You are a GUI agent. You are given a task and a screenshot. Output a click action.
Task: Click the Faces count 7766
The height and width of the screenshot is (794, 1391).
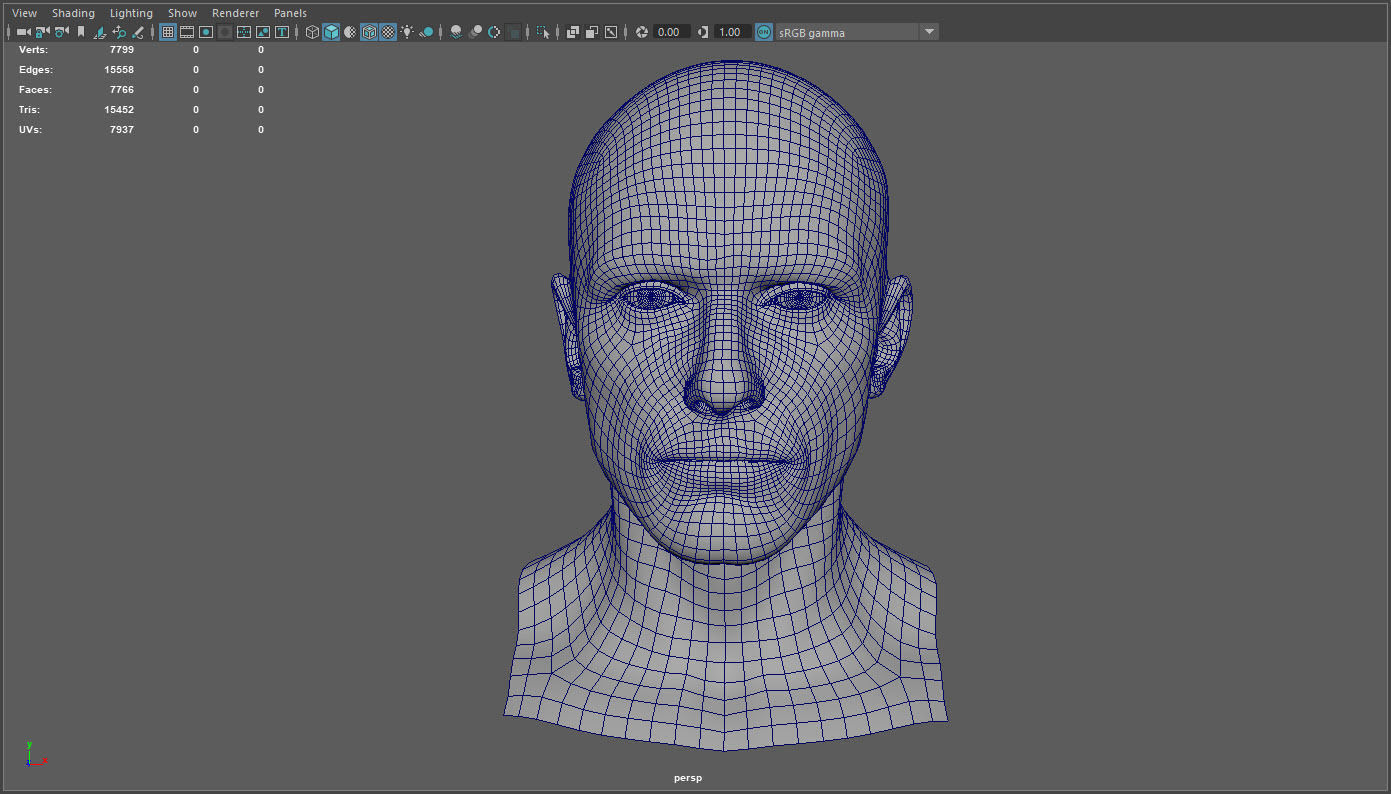click(x=121, y=90)
